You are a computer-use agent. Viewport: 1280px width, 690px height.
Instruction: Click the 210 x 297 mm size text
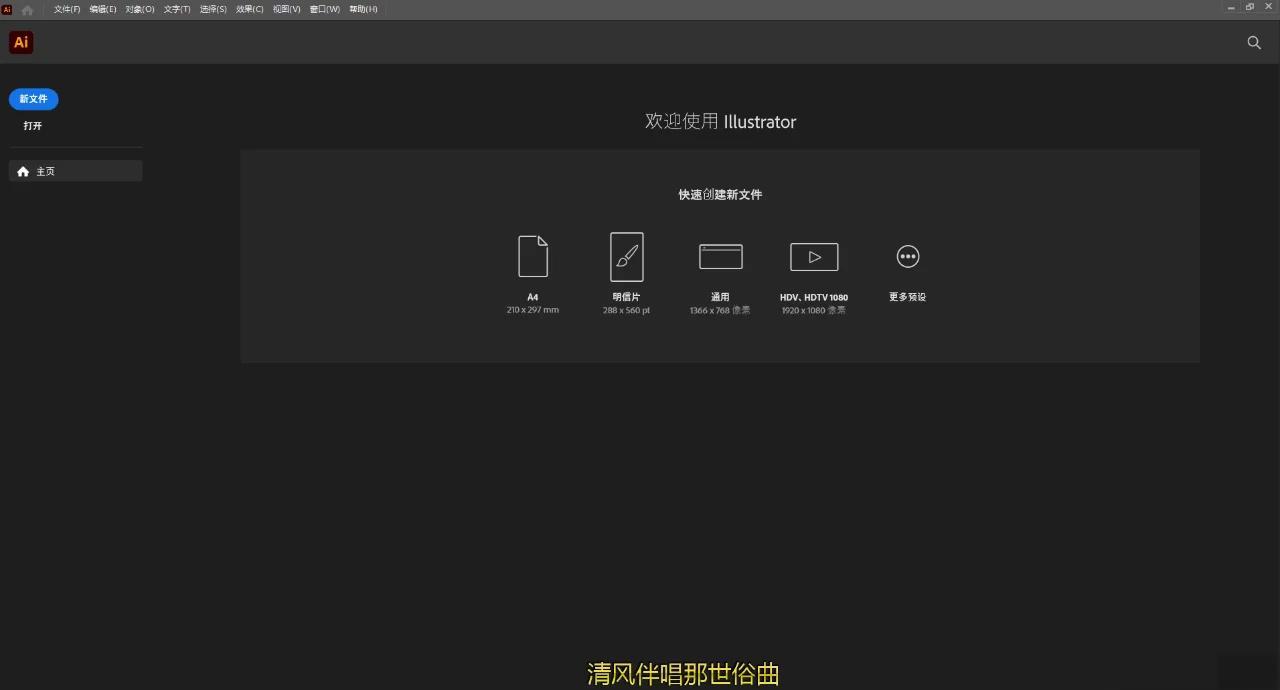[533, 310]
